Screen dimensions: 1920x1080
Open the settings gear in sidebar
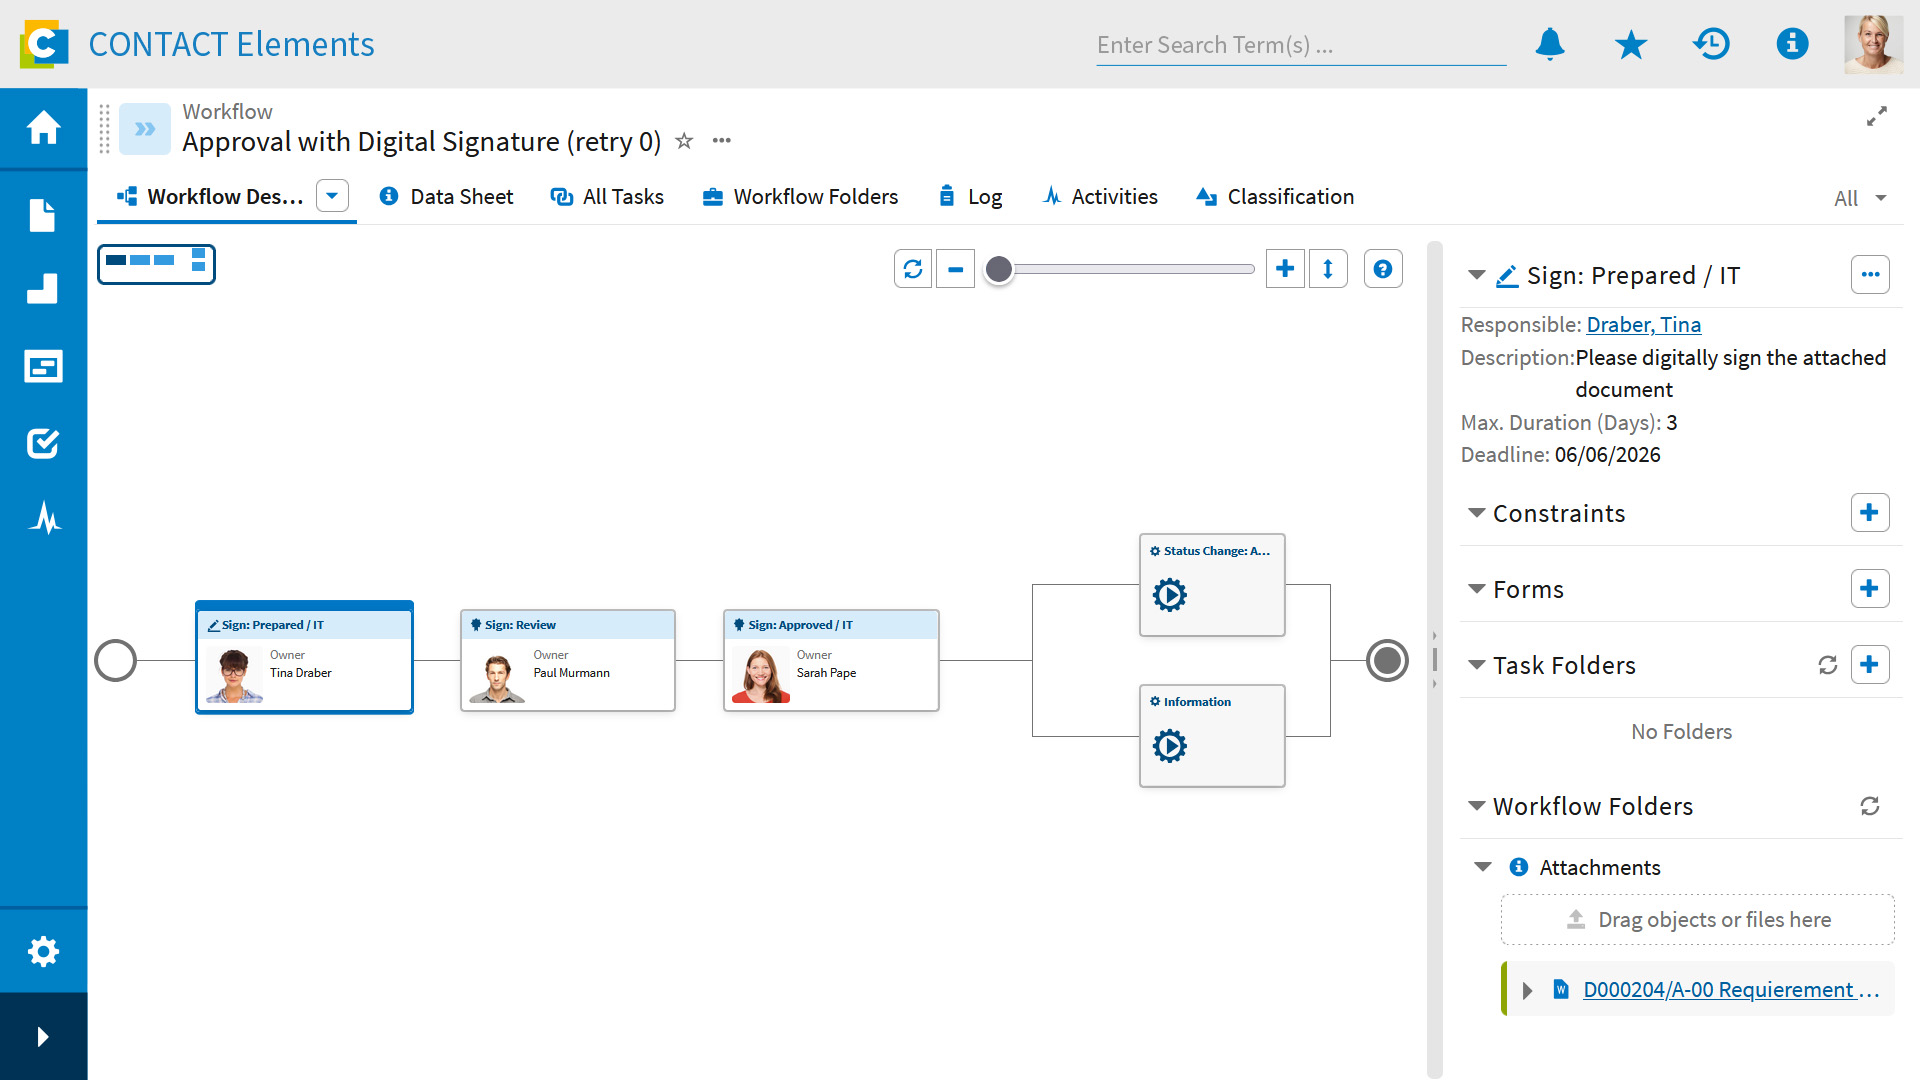(x=43, y=951)
